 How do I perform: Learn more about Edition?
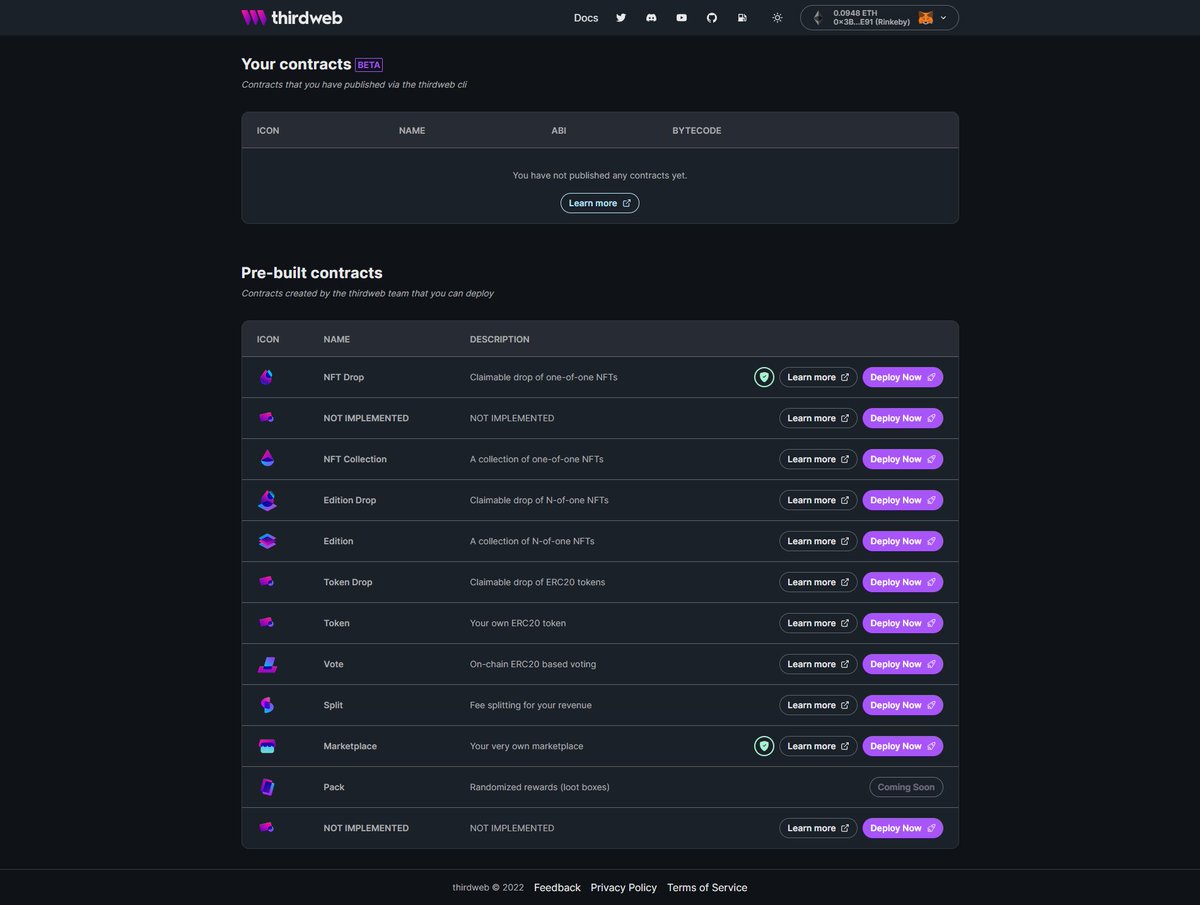point(818,541)
